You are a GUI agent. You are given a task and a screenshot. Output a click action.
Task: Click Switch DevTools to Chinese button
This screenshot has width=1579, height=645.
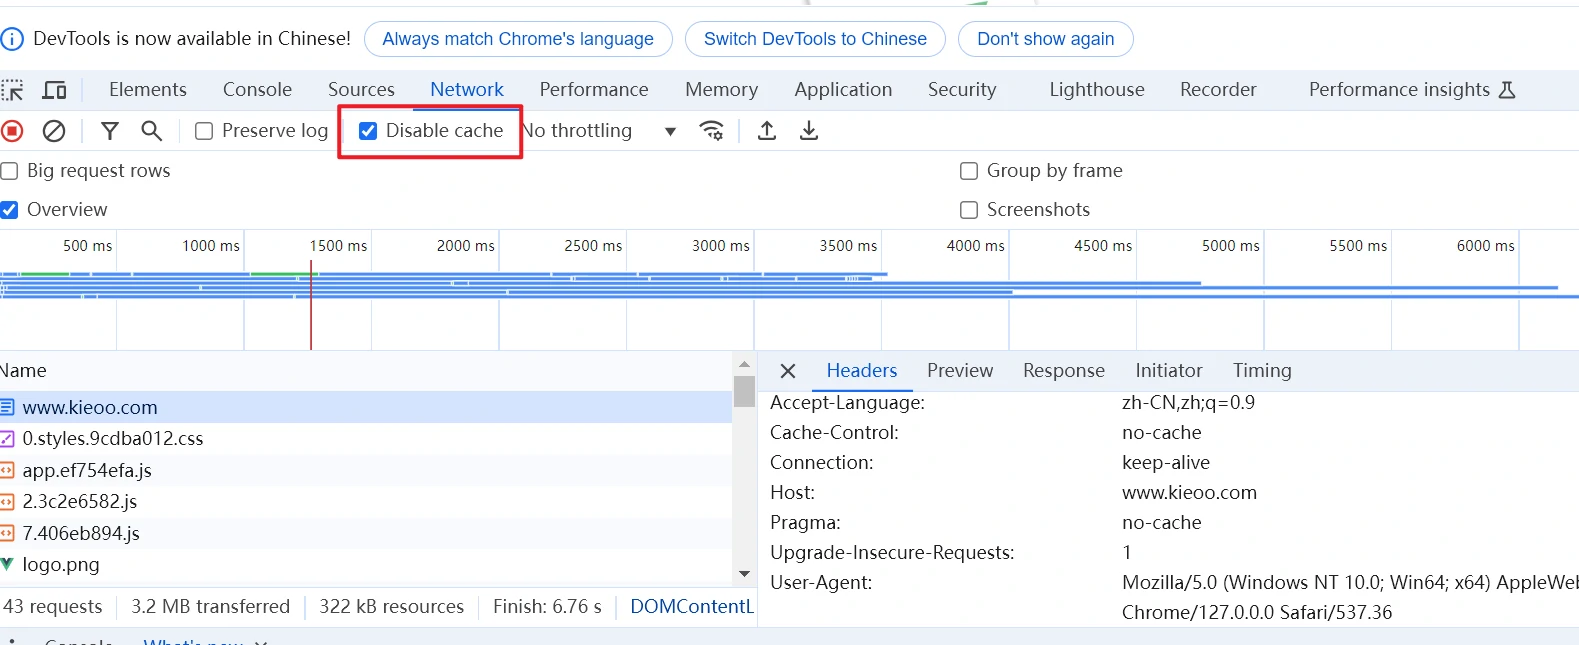click(x=815, y=39)
